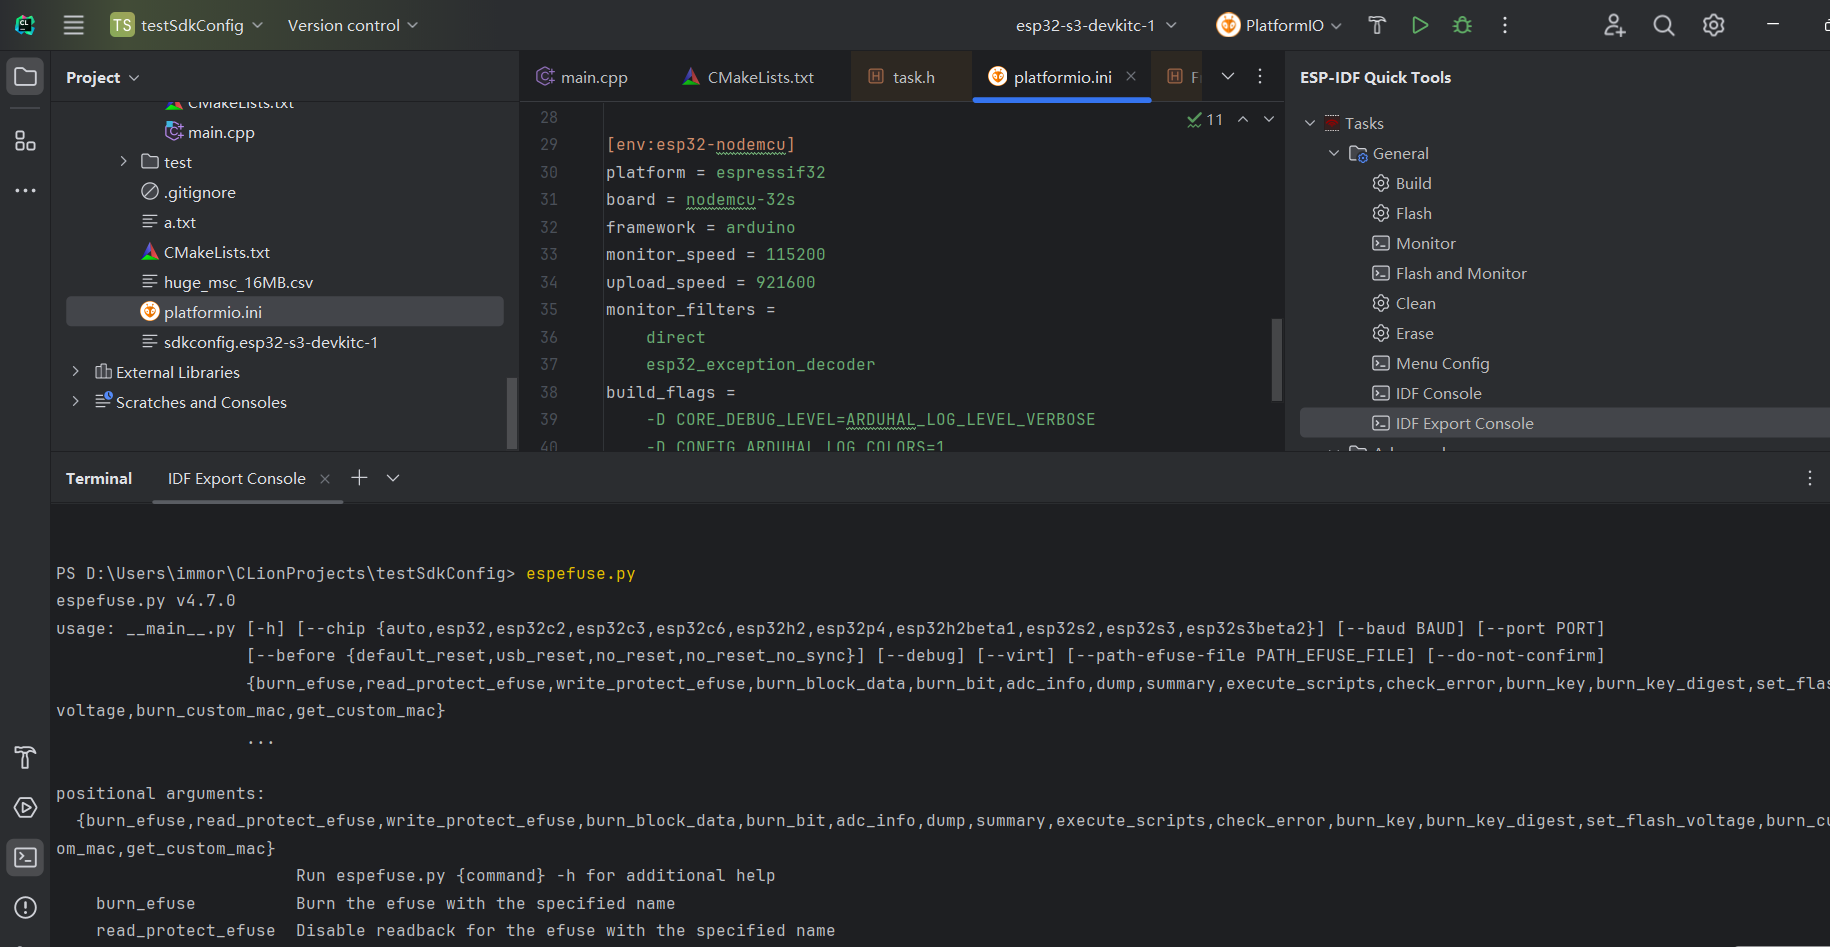Click the Build hammer icon in left sidebar

tap(26, 757)
